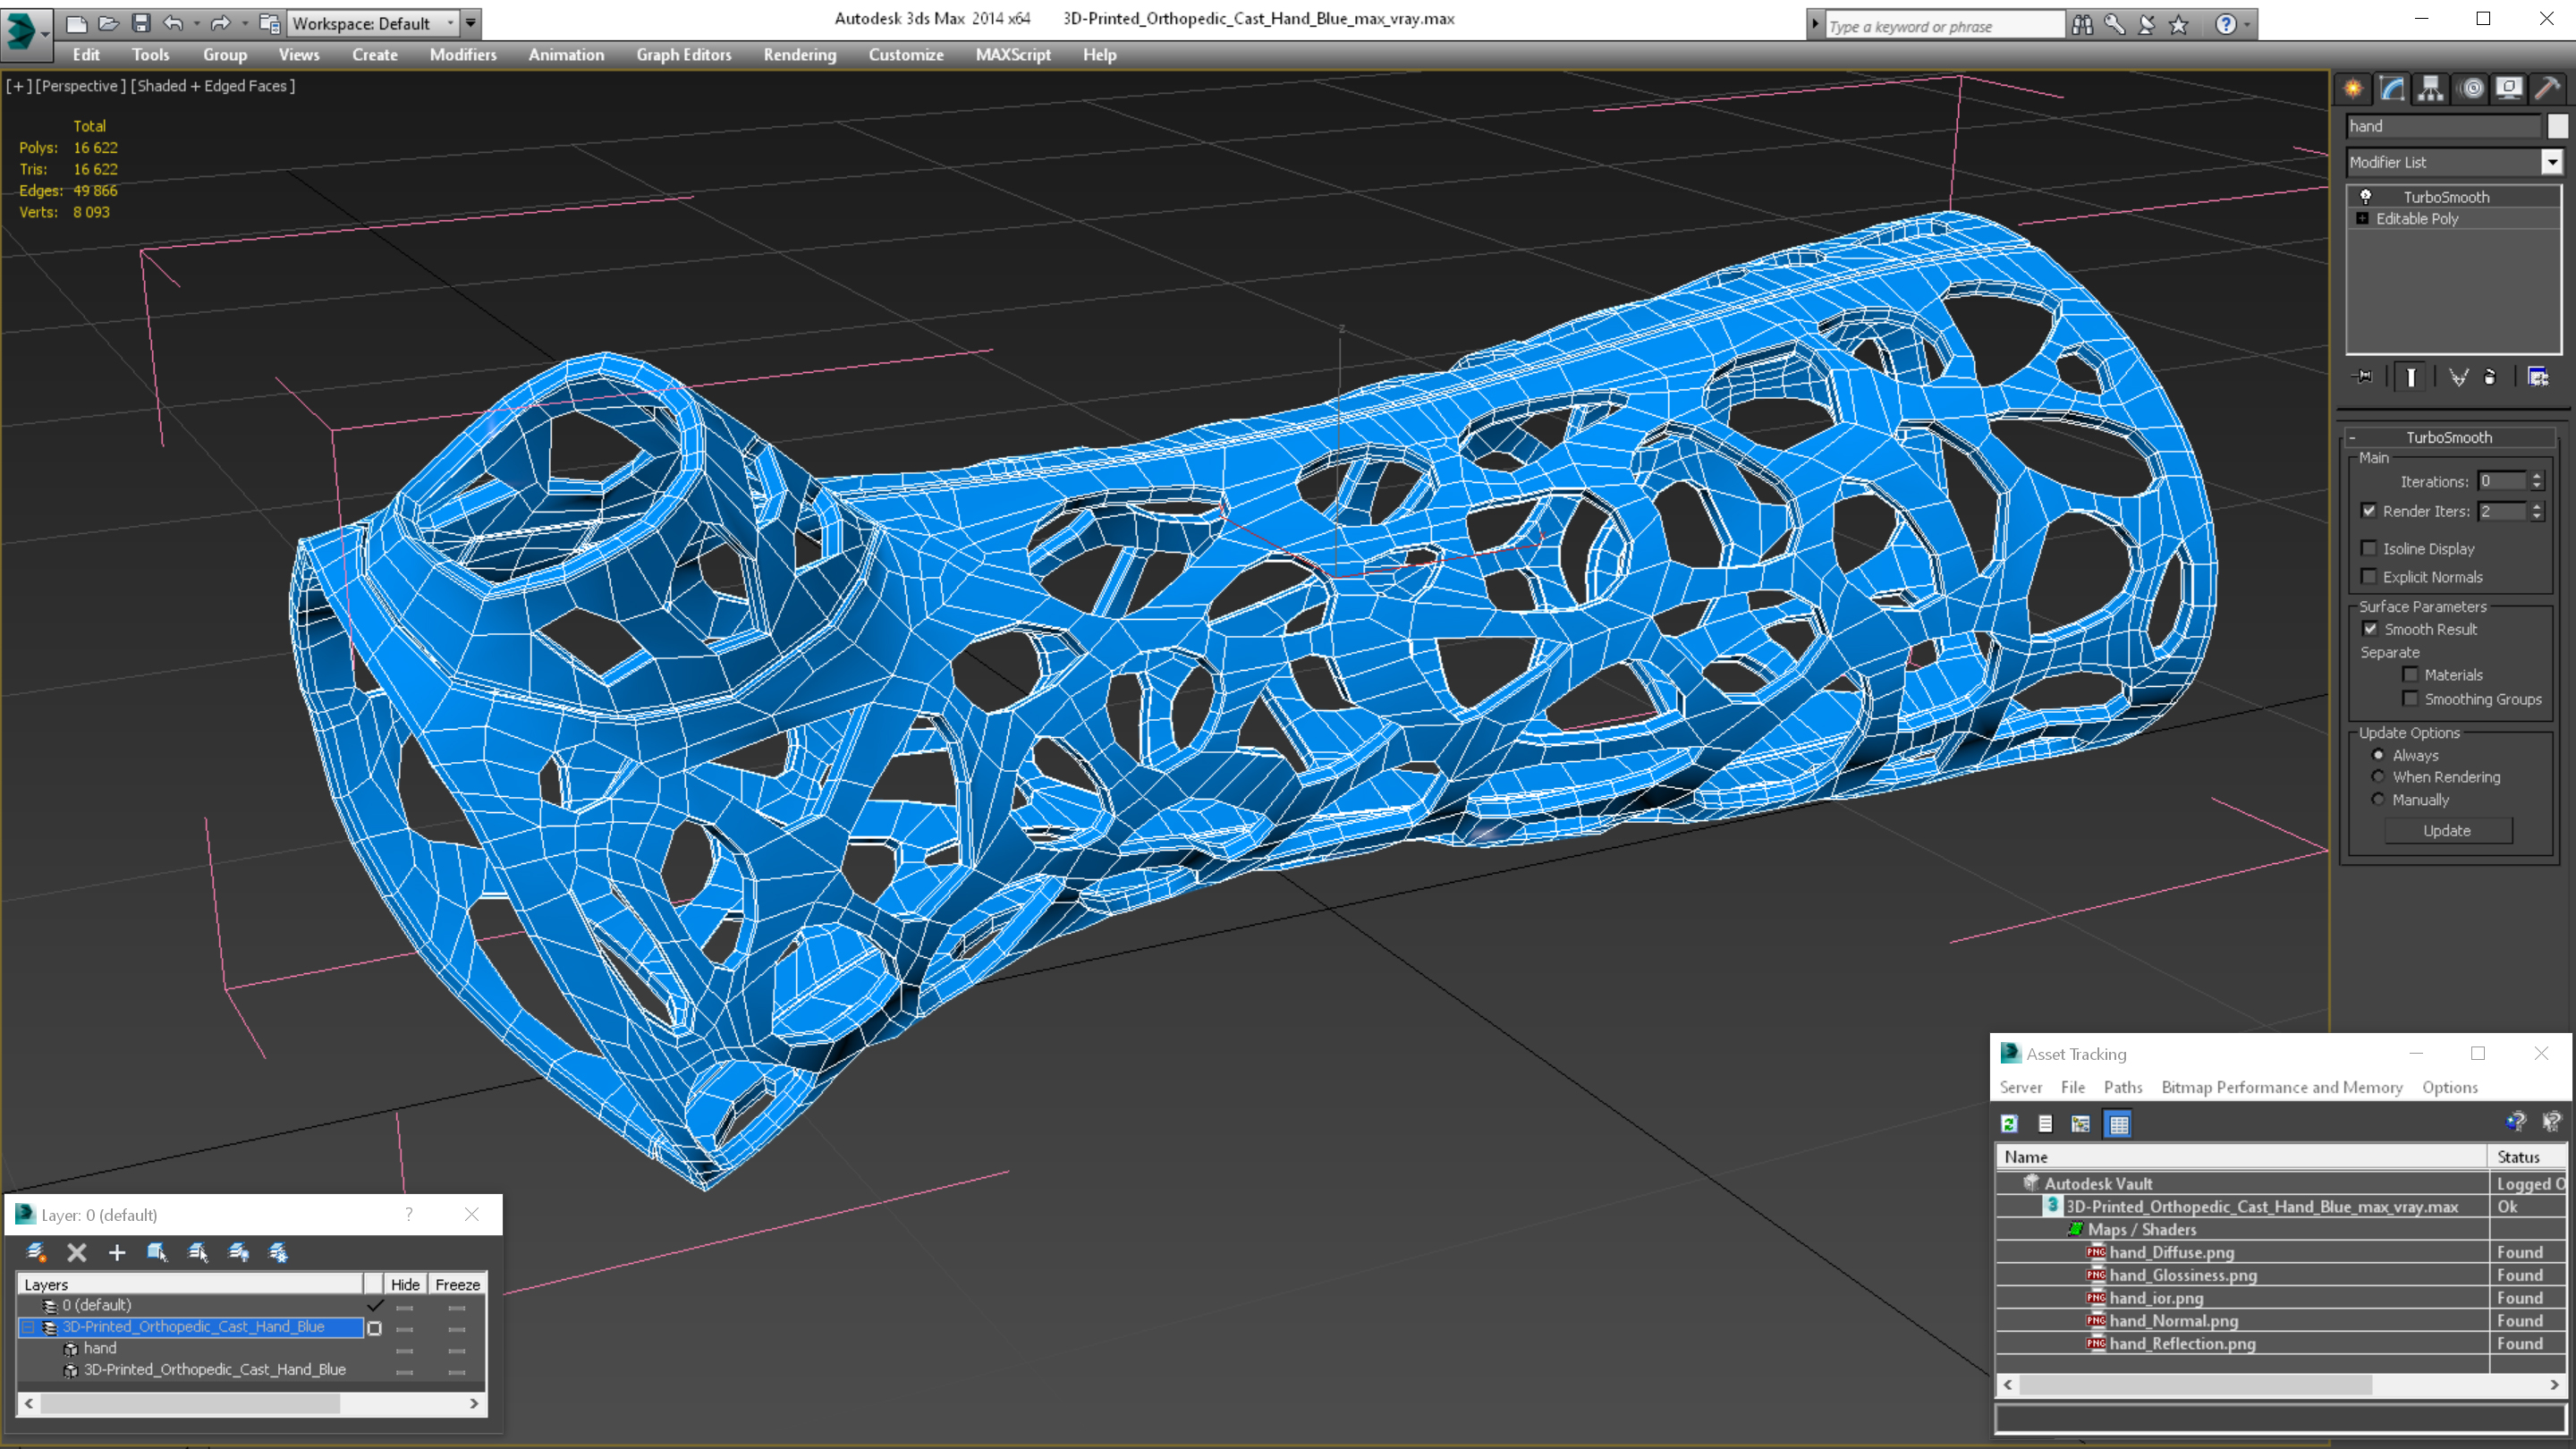Toggle Show End Result below the modifier stack
This screenshot has height=1449, width=2576.
(x=2411, y=377)
